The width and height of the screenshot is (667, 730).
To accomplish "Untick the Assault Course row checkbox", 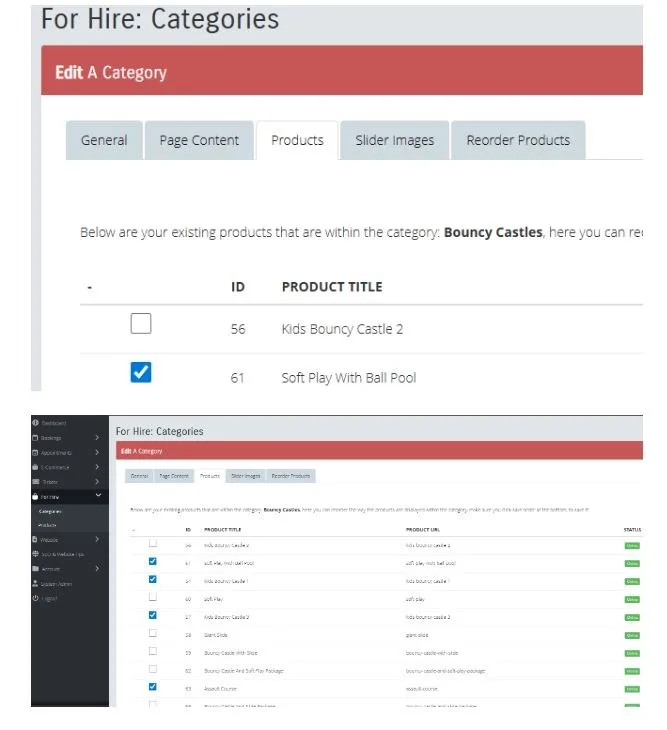I will click(153, 686).
